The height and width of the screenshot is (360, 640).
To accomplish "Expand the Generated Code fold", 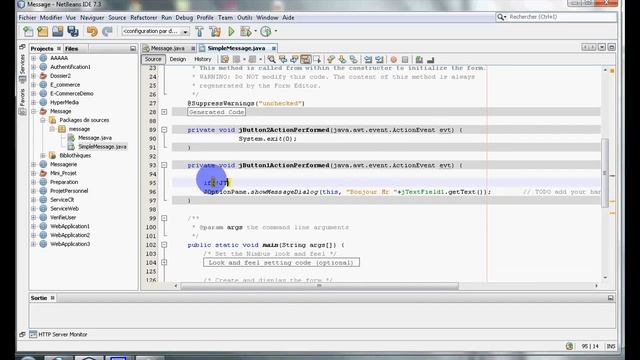I will (x=164, y=112).
